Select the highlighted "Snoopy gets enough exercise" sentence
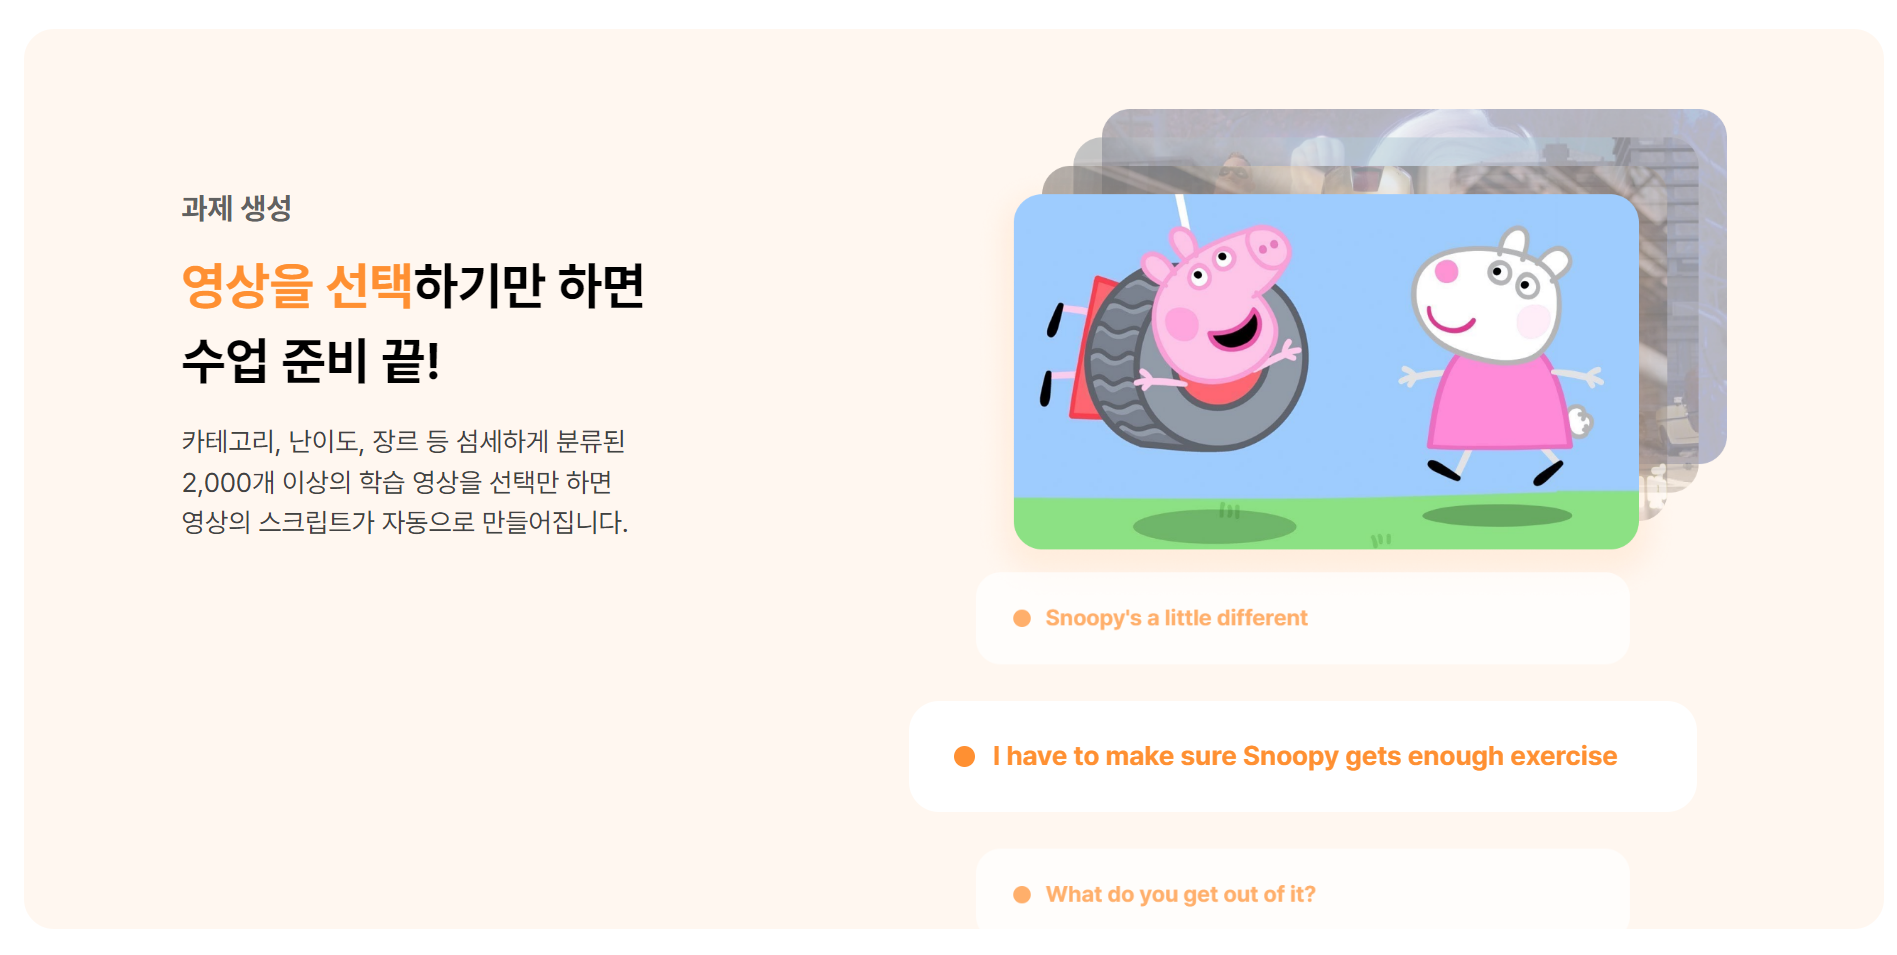The image size is (1897, 955). coord(1302,756)
